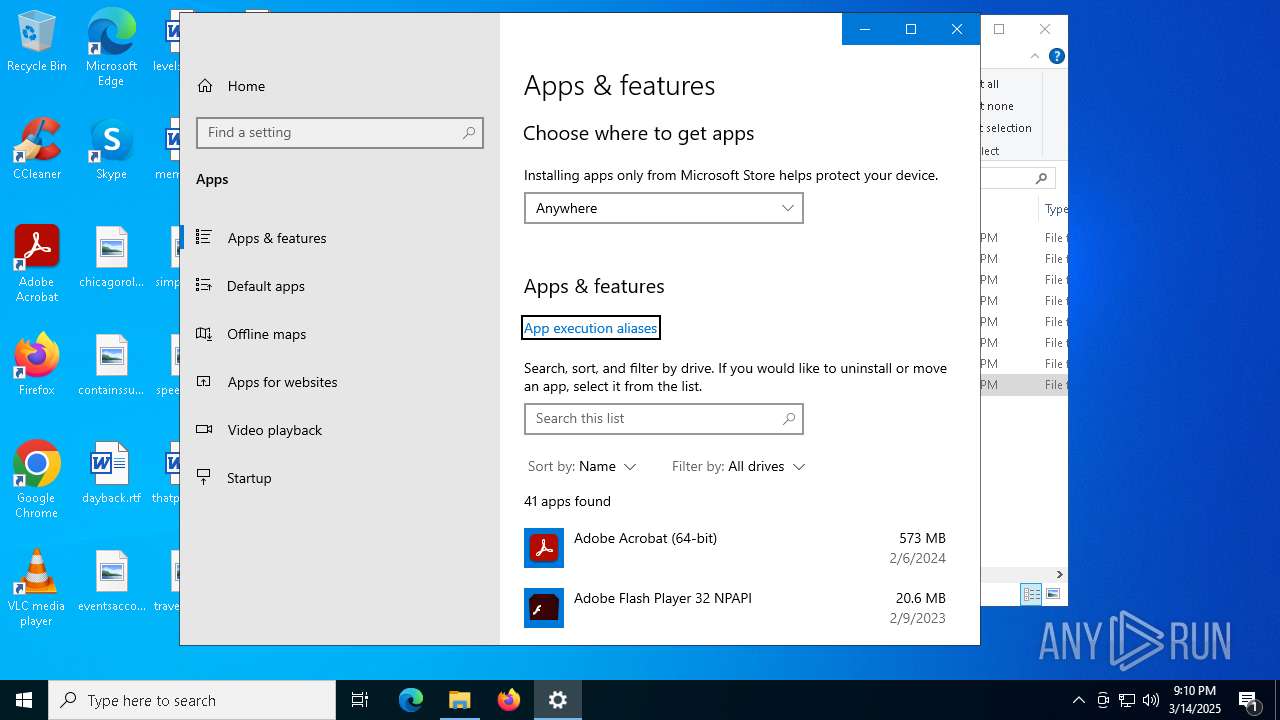1280x720 pixels.
Task: Expand the Anywhere app source dropdown
Action: 664,208
